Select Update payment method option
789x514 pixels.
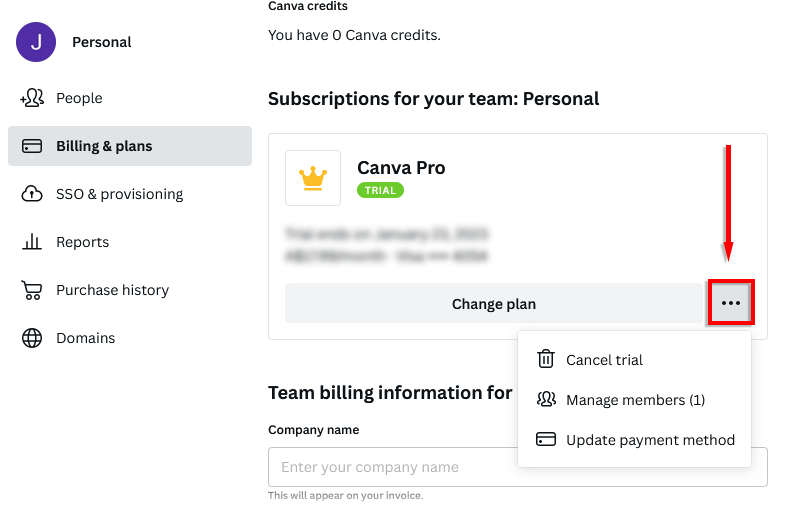coord(650,440)
